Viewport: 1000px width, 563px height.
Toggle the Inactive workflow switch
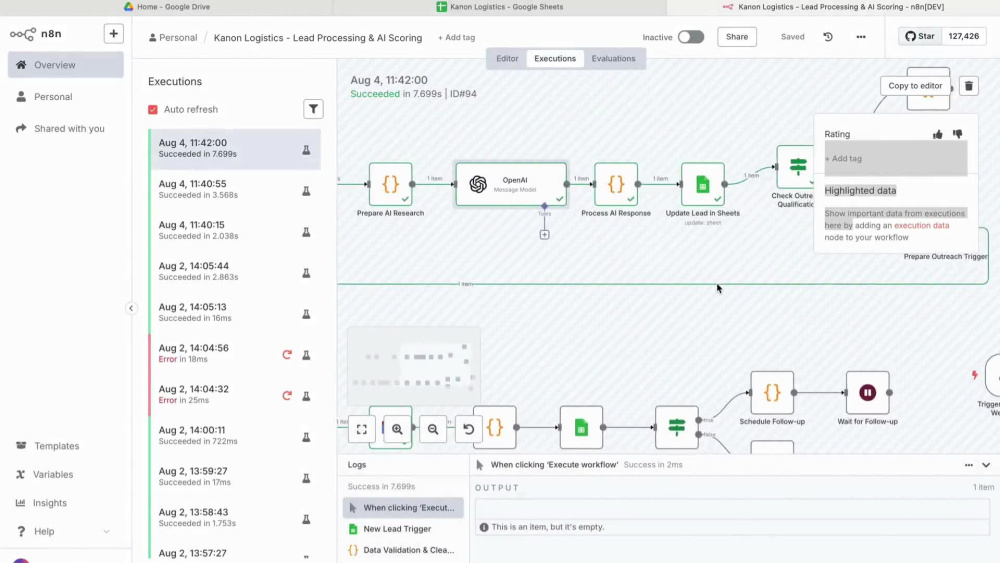691,37
